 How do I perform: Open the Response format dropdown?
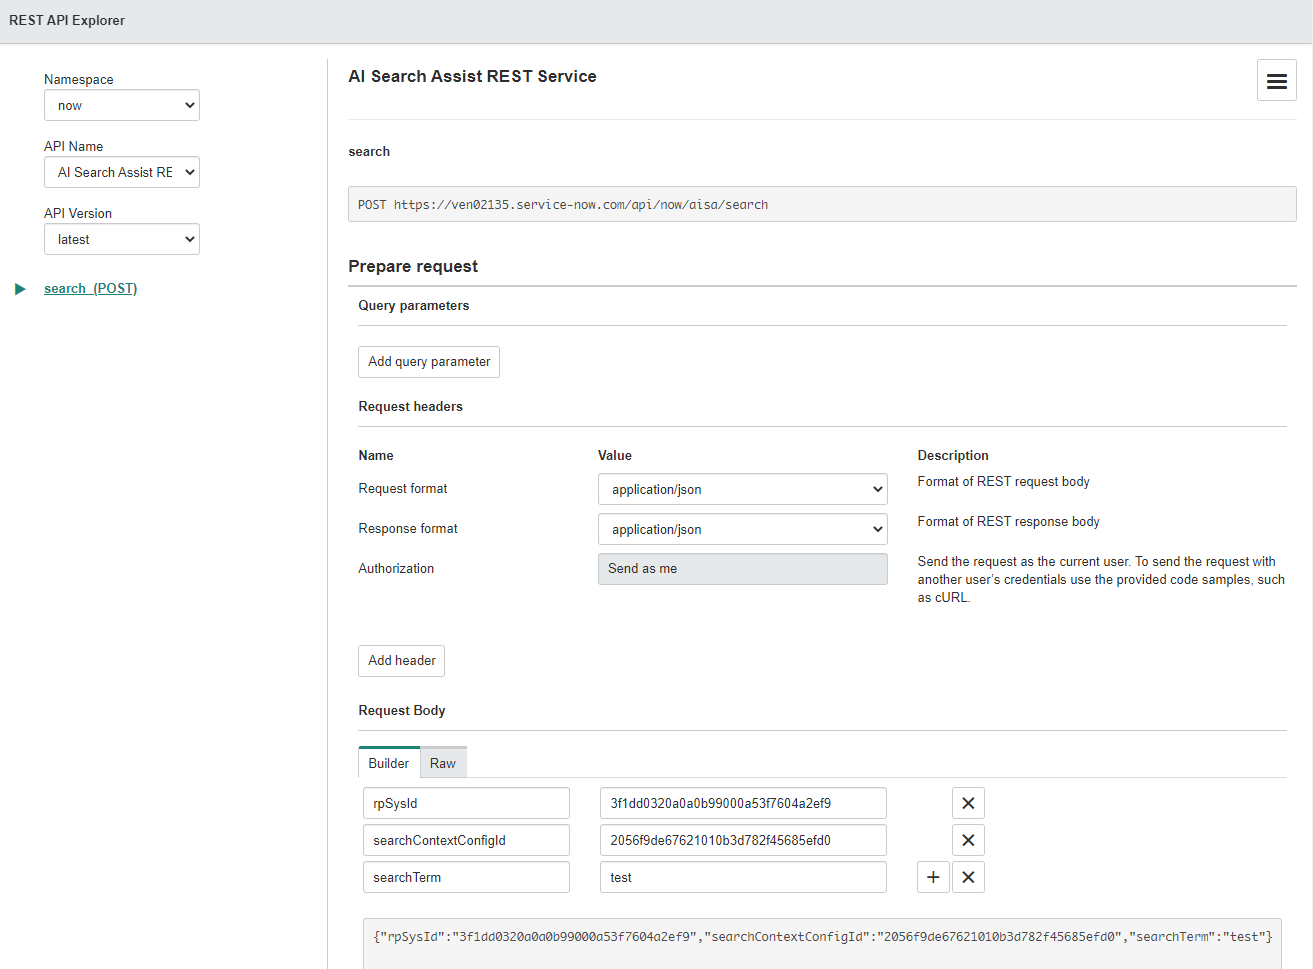pyautogui.click(x=743, y=529)
